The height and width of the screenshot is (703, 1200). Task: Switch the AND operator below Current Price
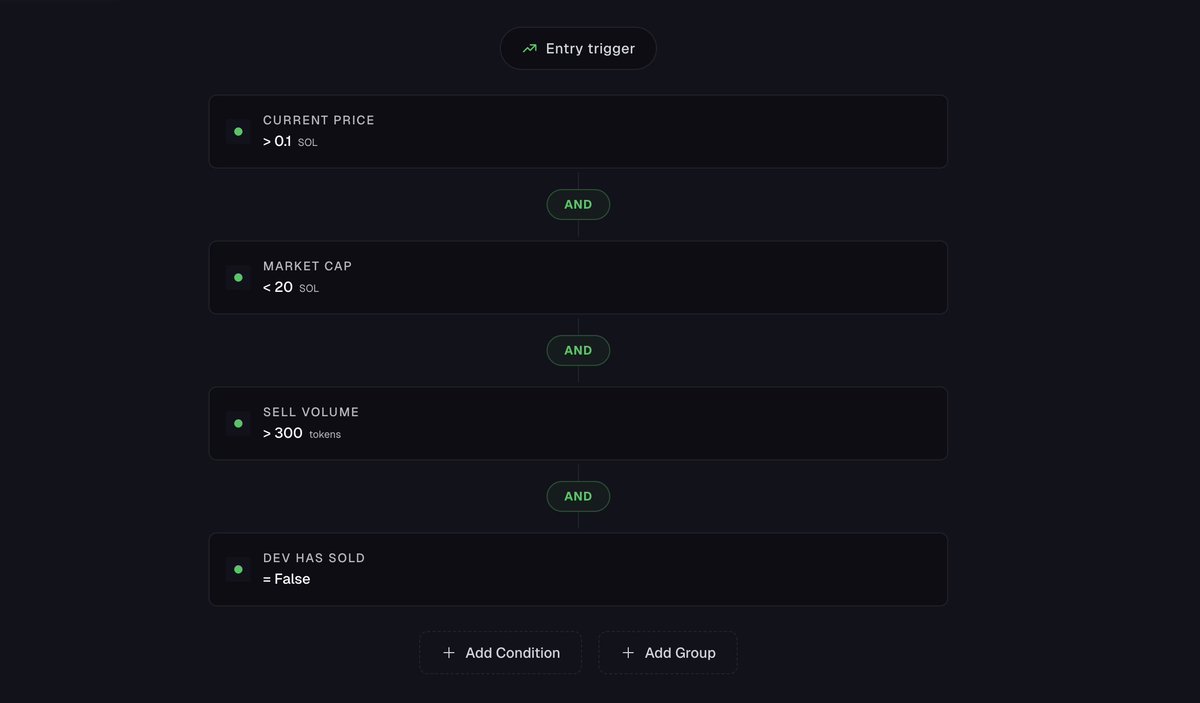[578, 204]
